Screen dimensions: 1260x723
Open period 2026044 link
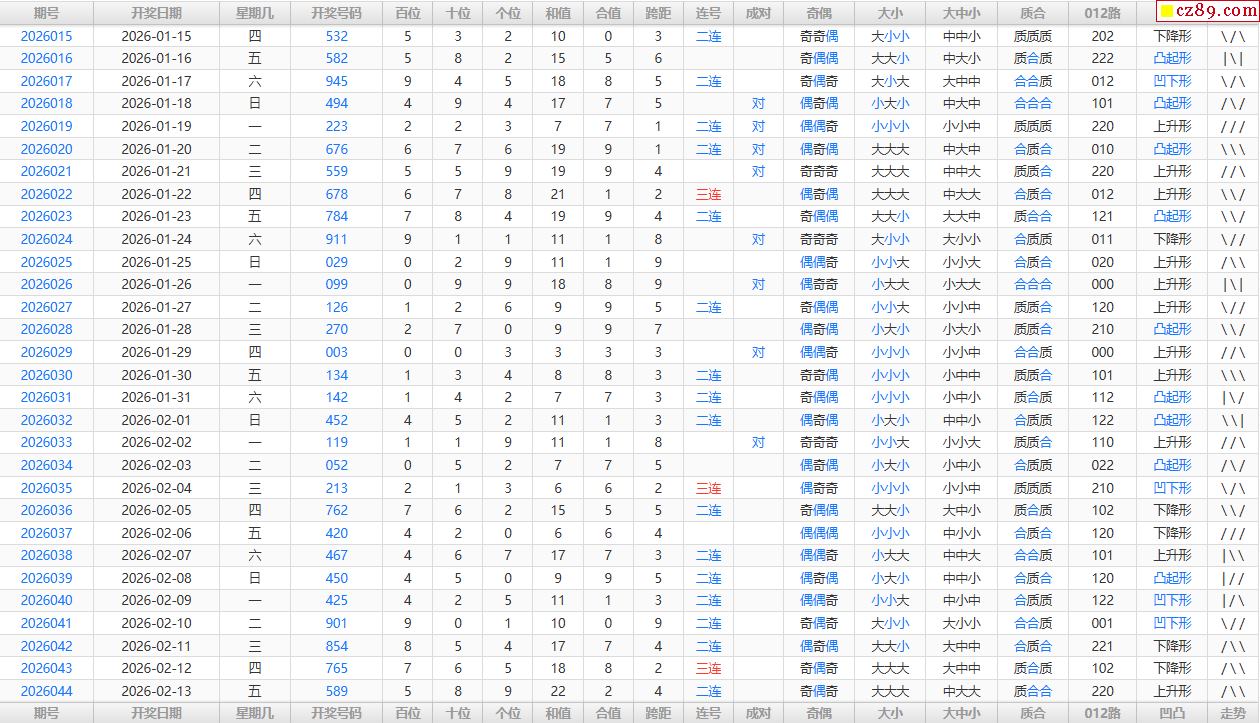[x=46, y=691]
